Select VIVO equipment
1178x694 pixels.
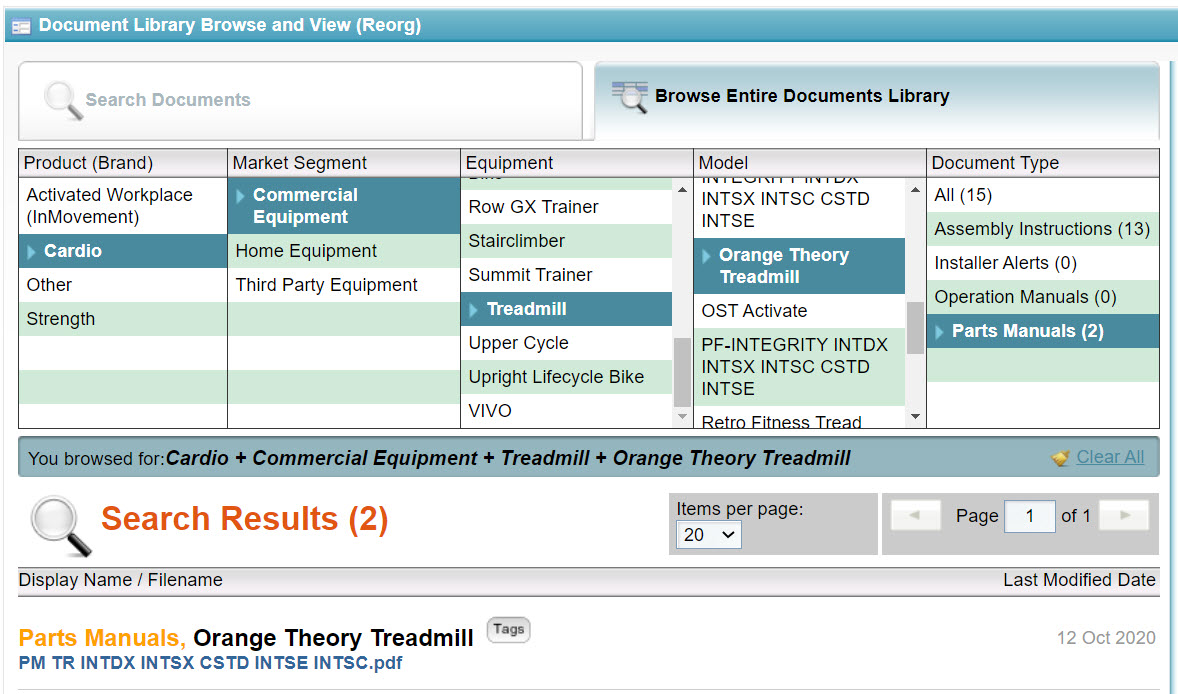(x=566, y=410)
